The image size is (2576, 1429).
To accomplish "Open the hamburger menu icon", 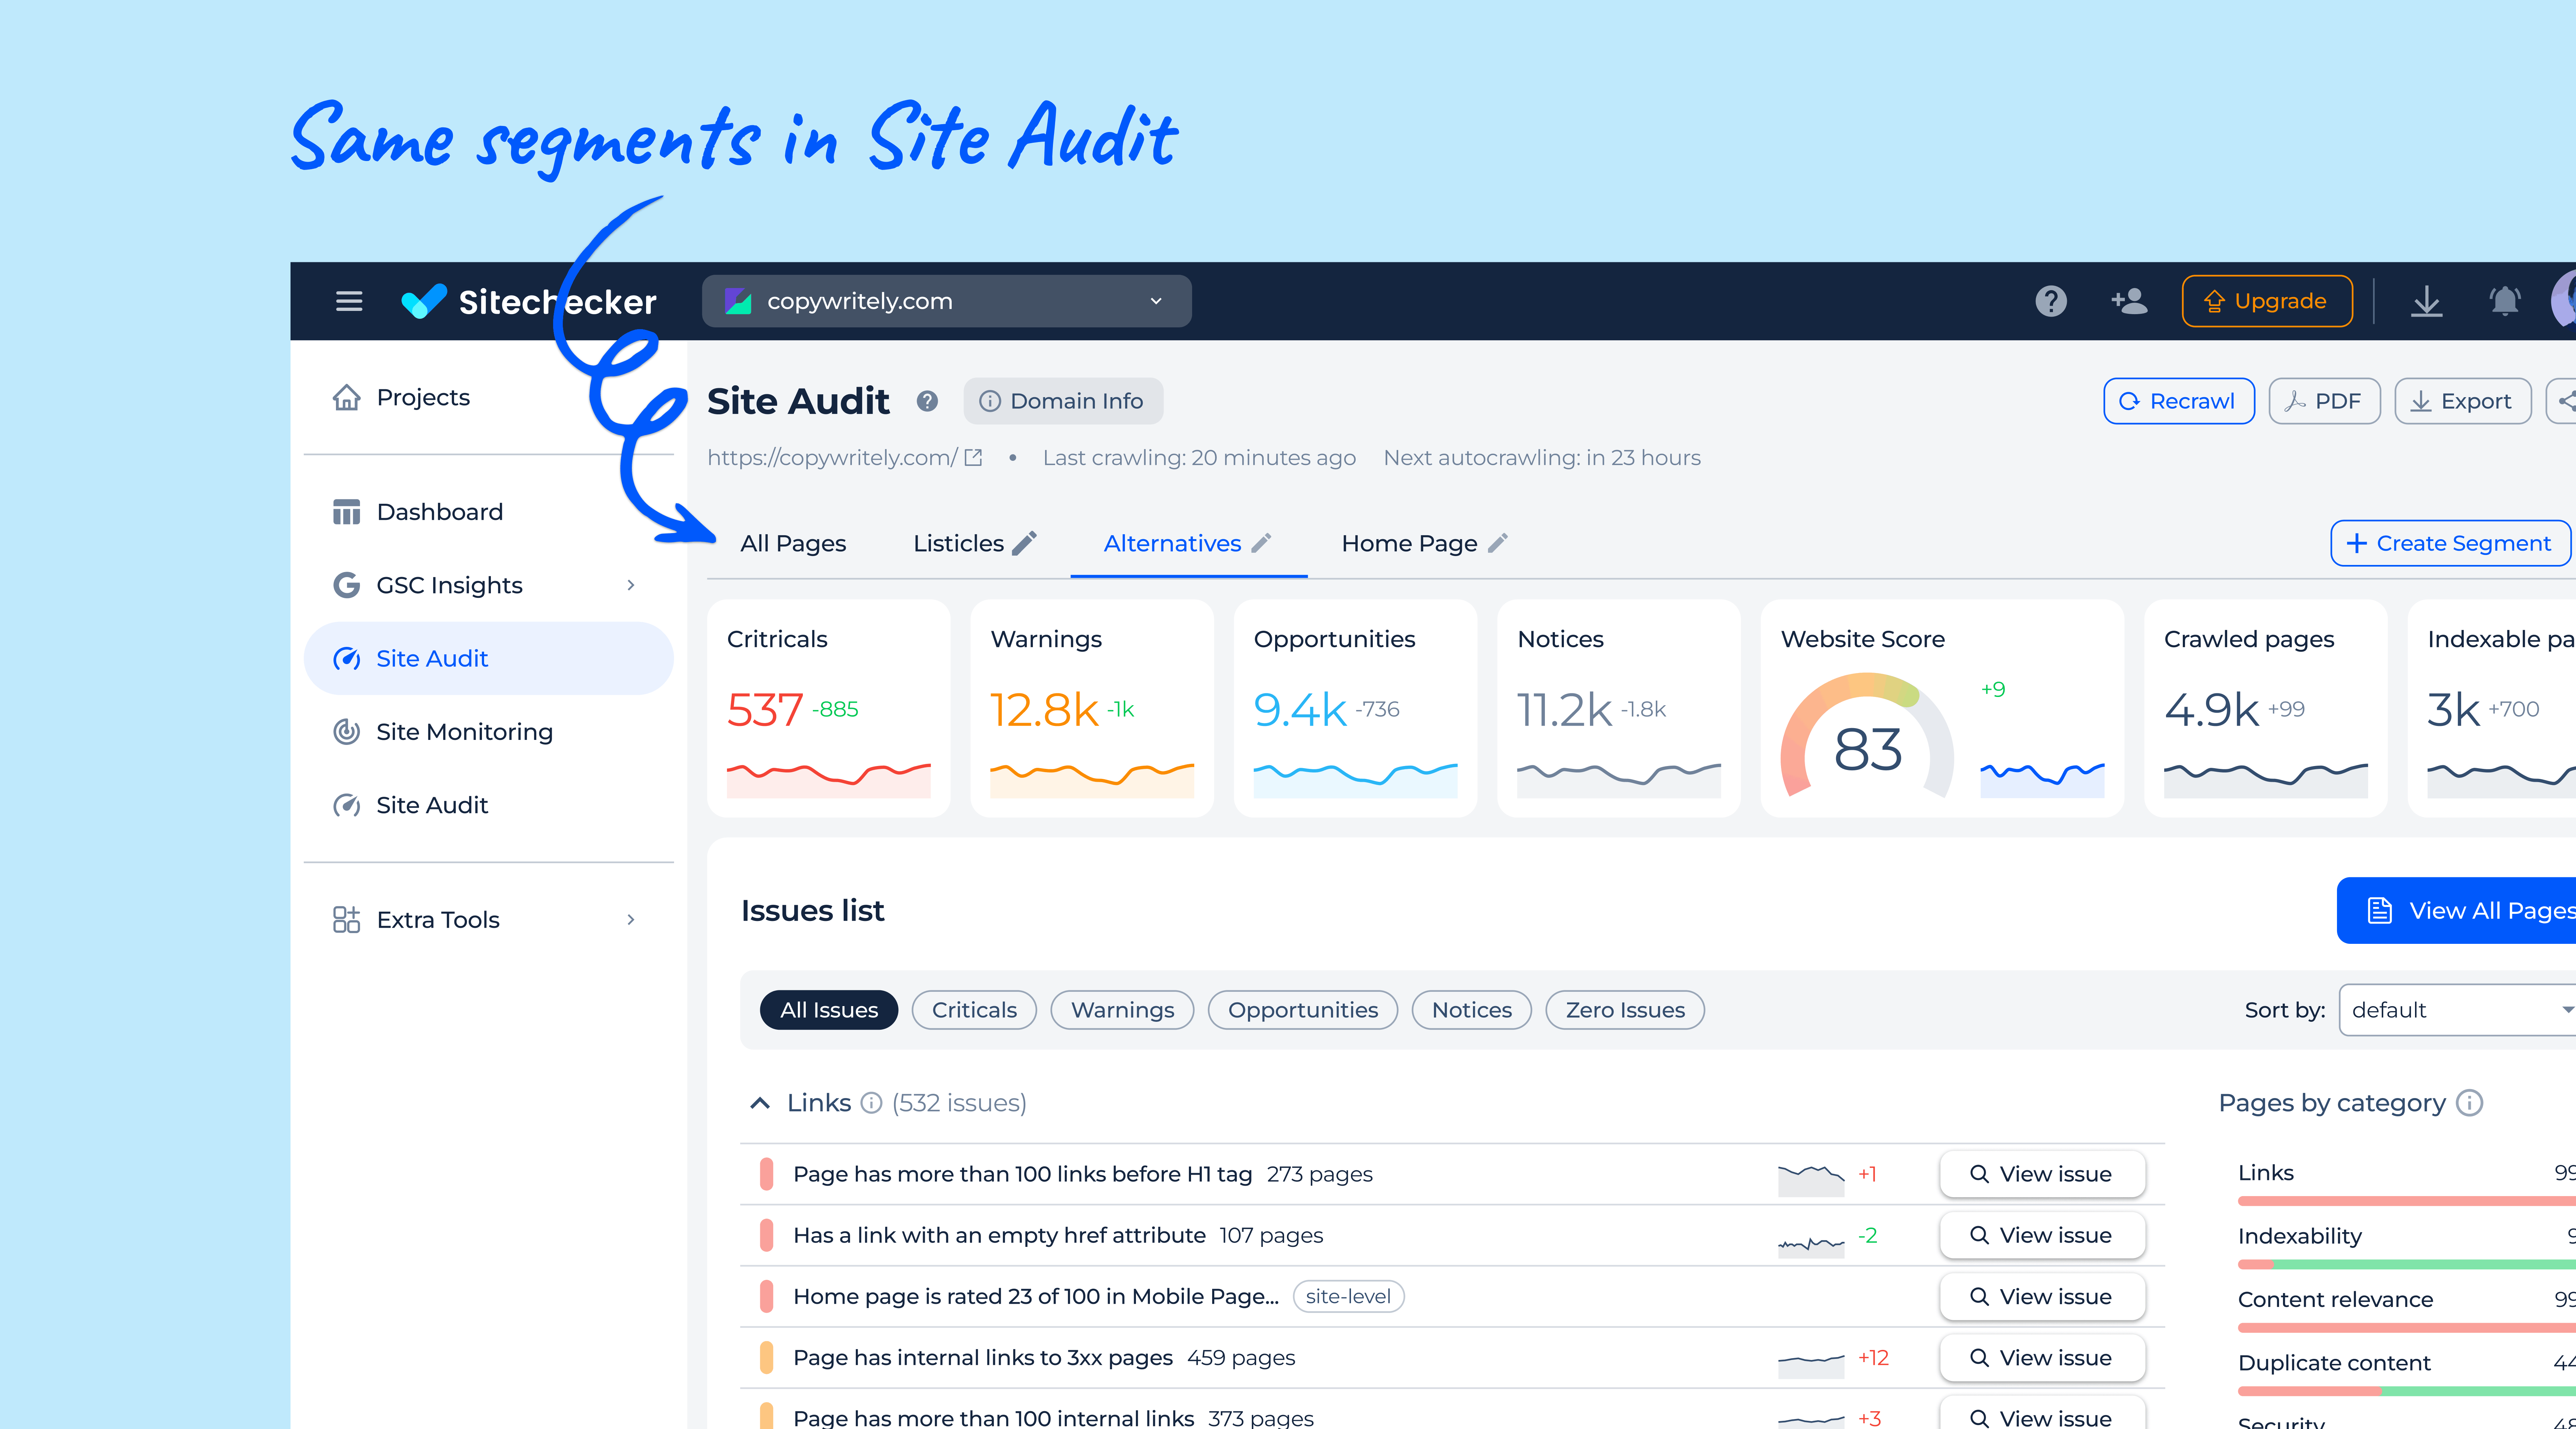I will pyautogui.click(x=348, y=301).
